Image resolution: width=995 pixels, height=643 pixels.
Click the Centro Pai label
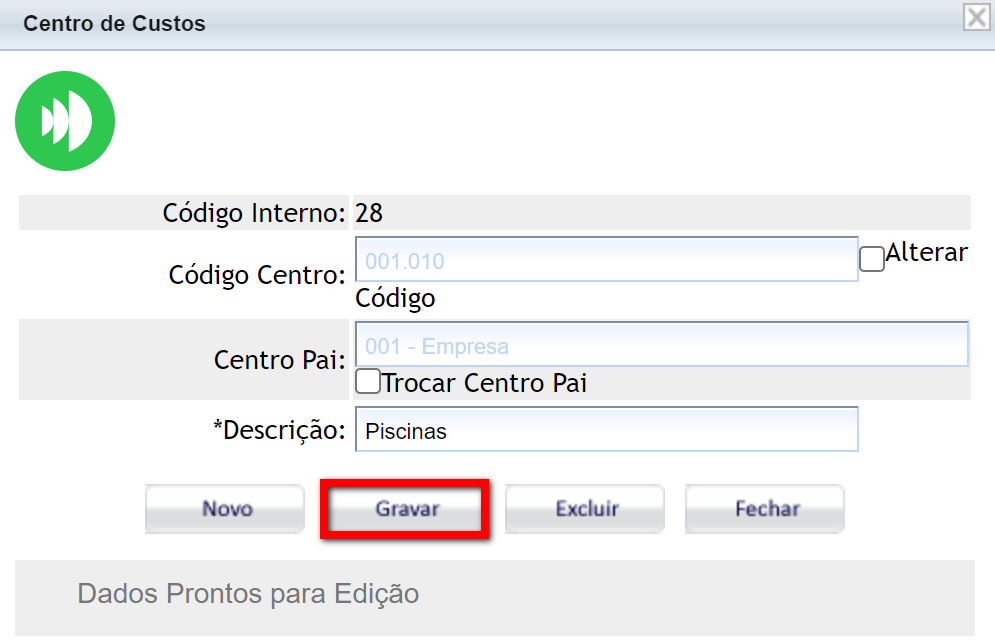click(279, 360)
